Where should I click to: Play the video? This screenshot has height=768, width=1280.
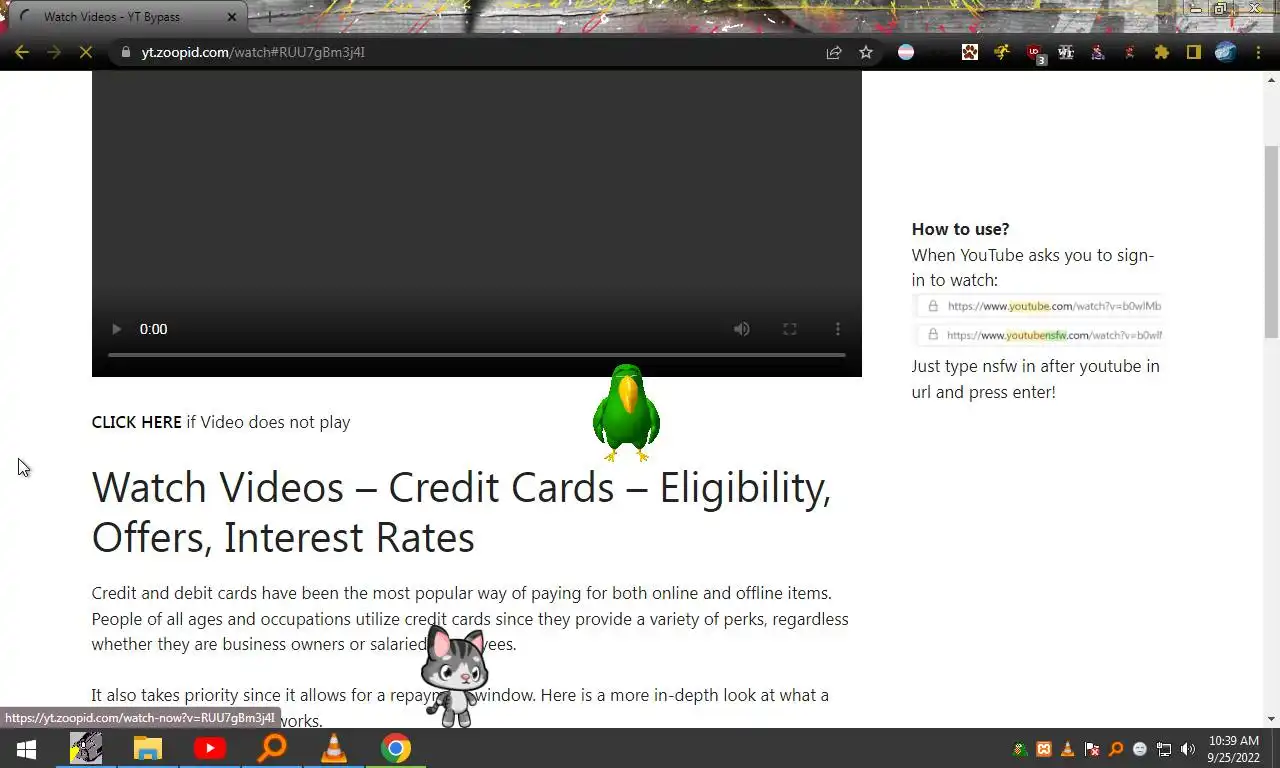[x=116, y=329]
